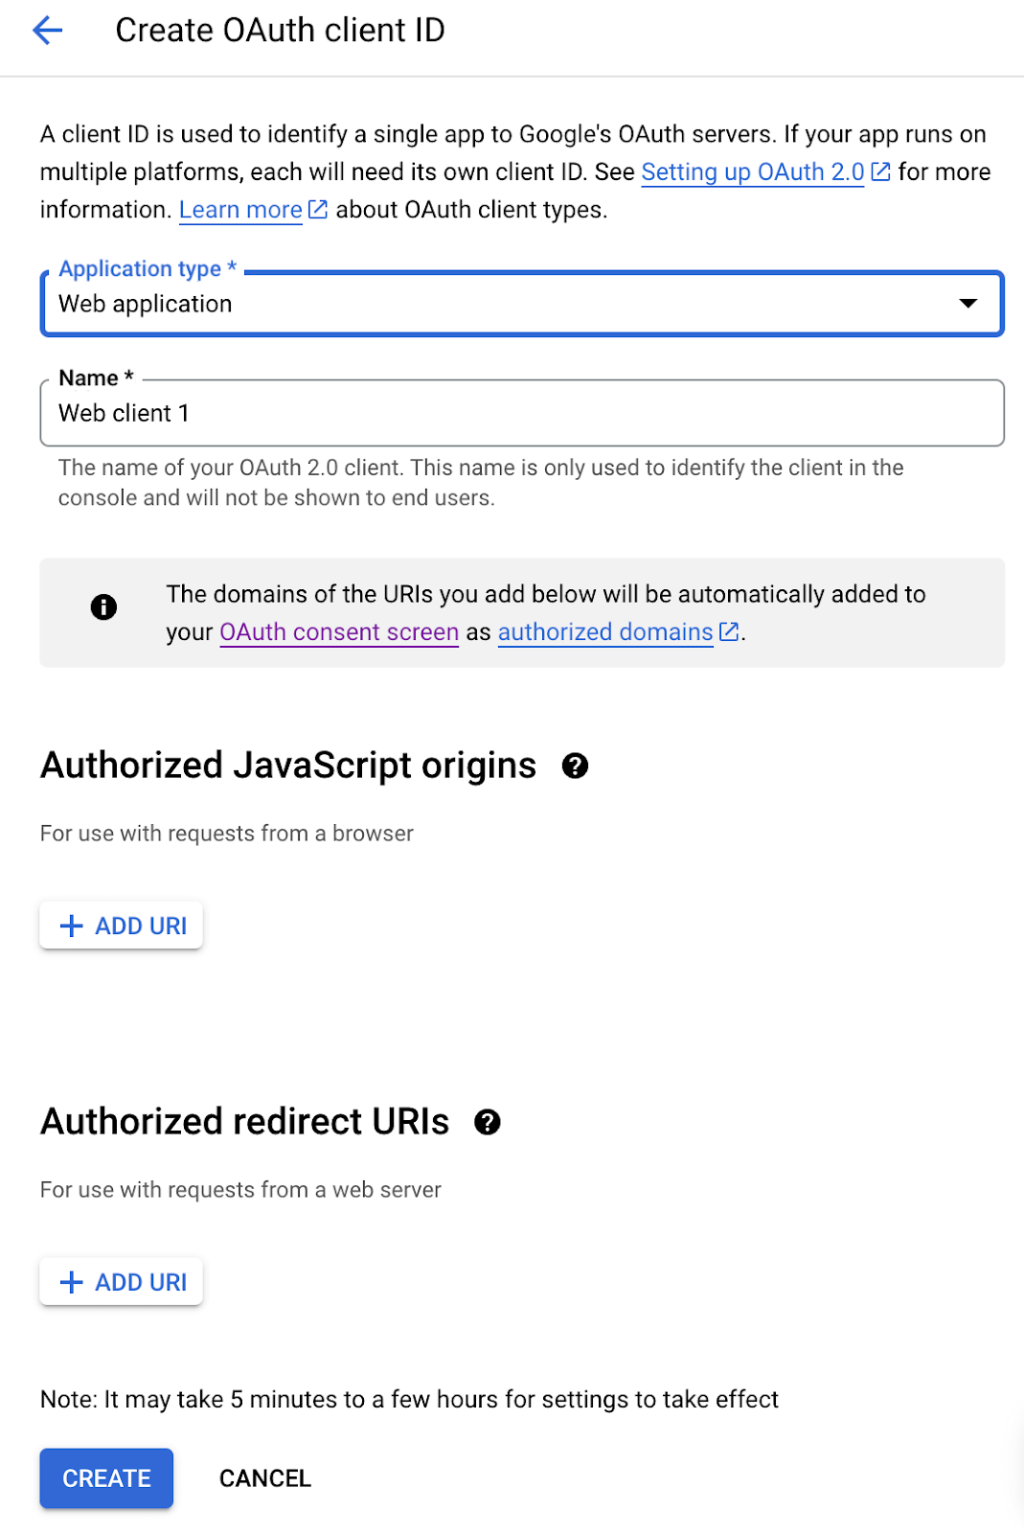Viewport: 1024px width, 1533px height.
Task: Click the external link icon beside Learn more
Action: click(317, 209)
